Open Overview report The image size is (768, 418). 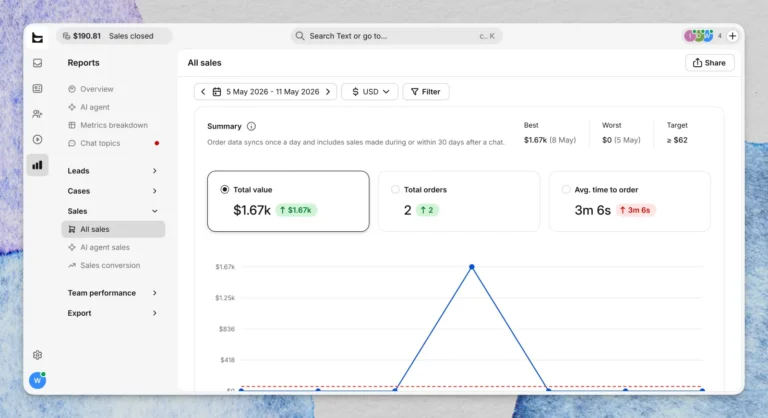coord(113,89)
